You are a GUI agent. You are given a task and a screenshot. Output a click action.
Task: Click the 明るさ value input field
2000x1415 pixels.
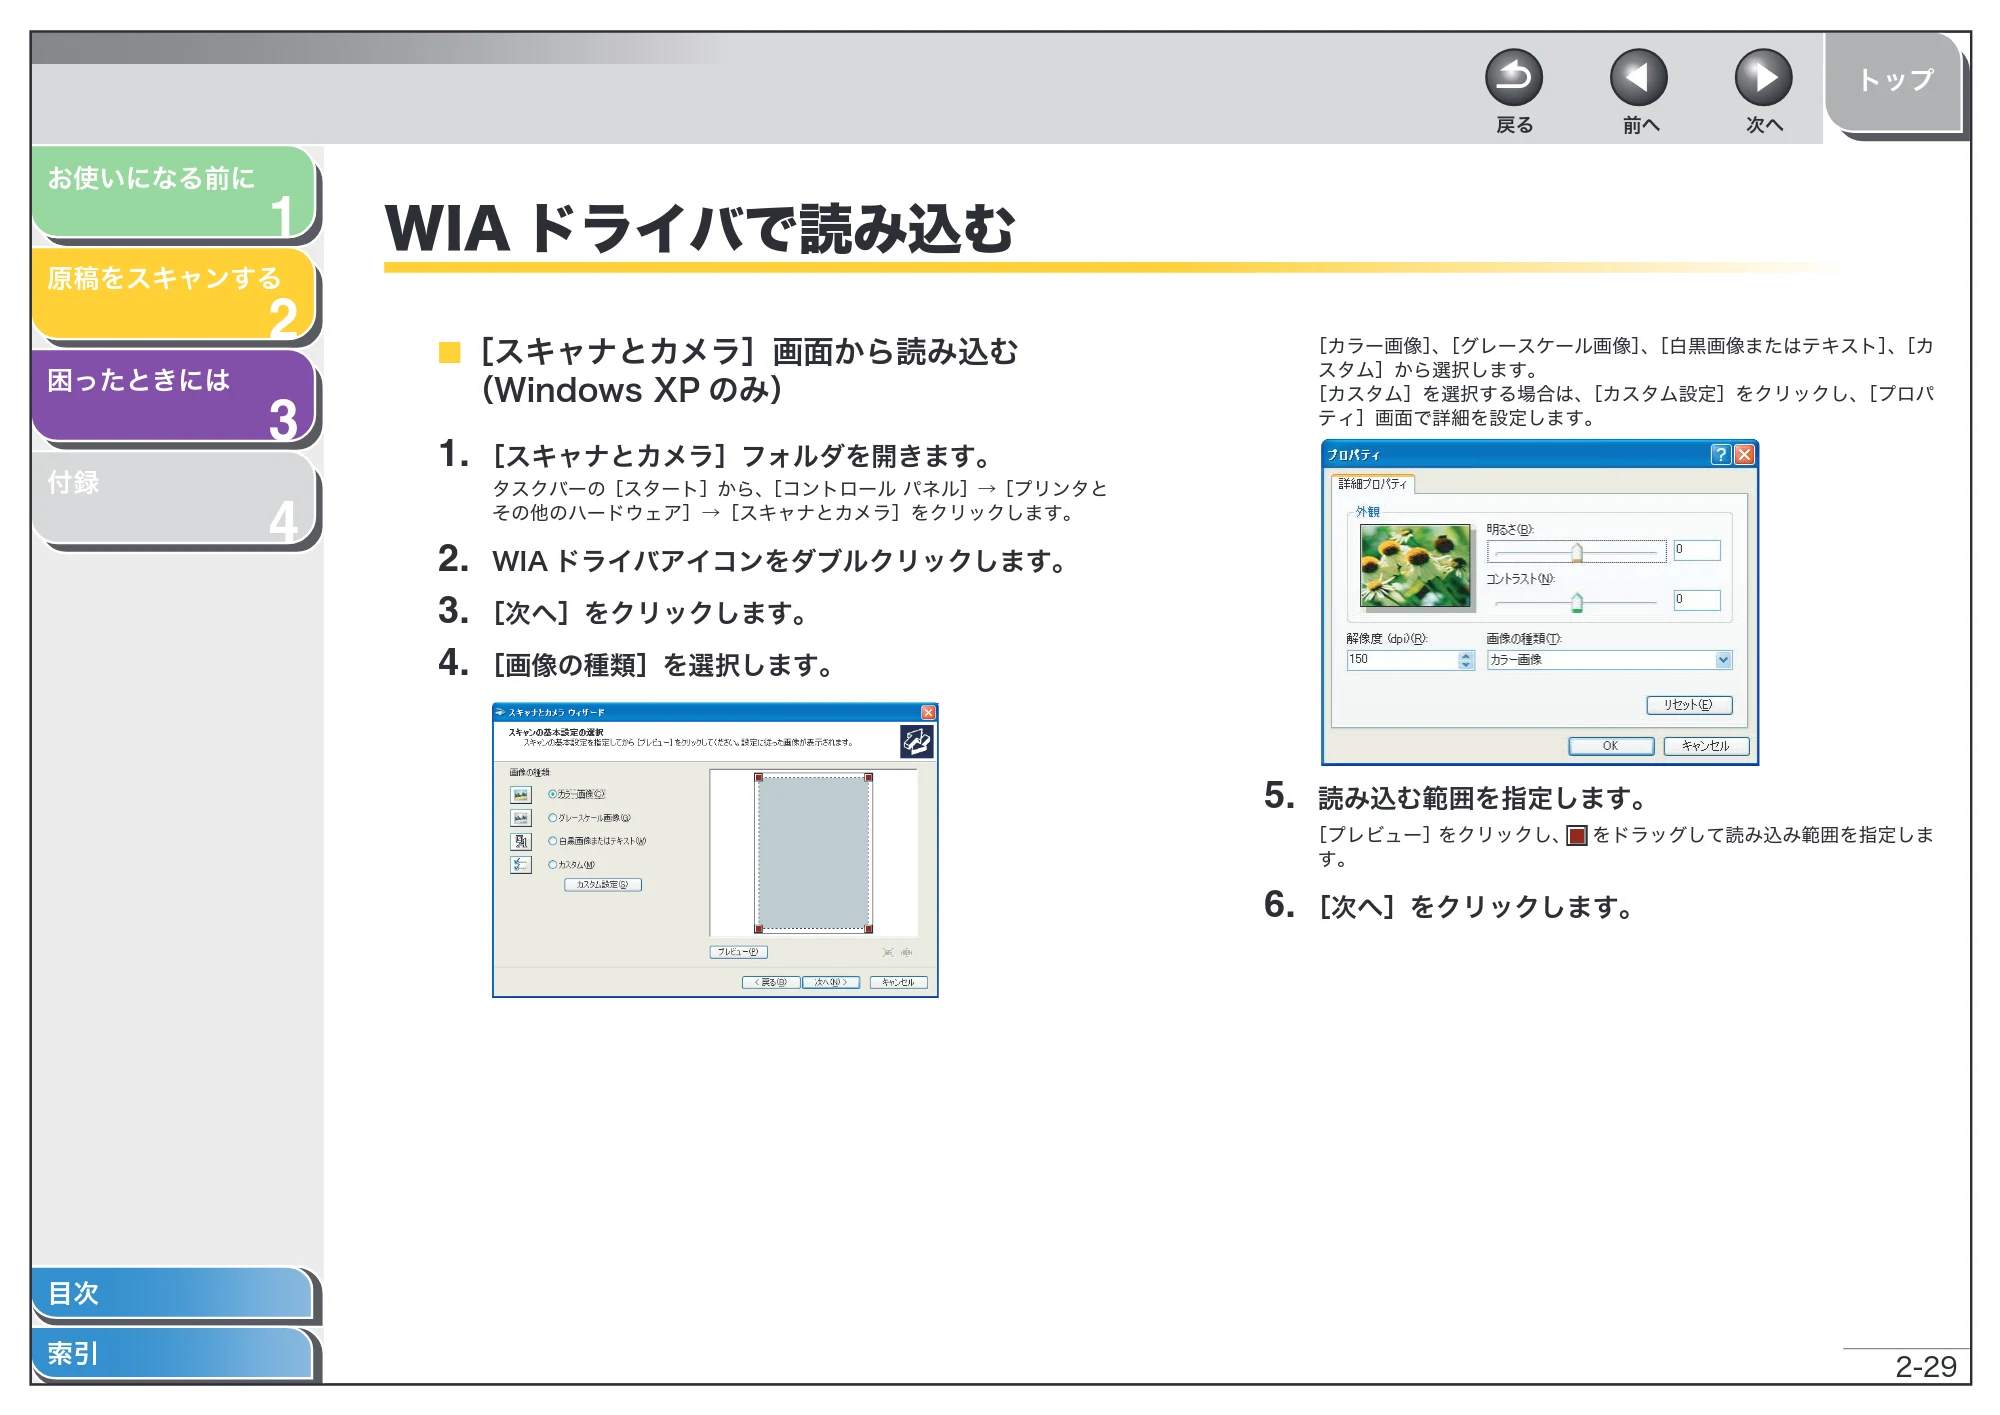pyautogui.click(x=1697, y=550)
